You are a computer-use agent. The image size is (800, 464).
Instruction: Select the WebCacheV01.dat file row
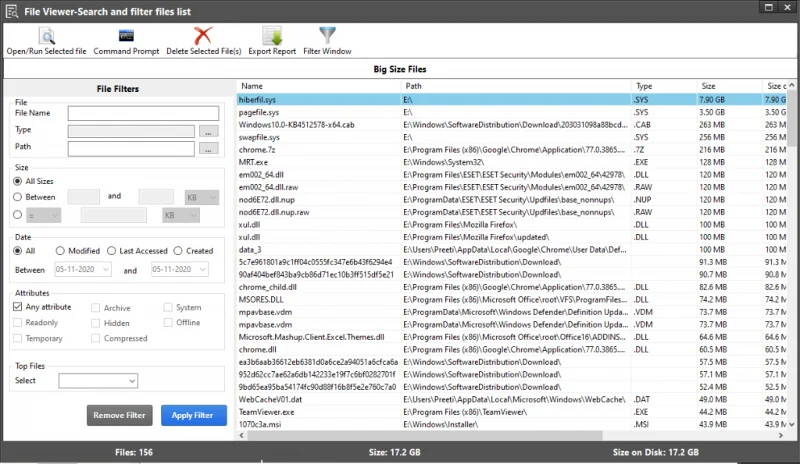[512, 400]
